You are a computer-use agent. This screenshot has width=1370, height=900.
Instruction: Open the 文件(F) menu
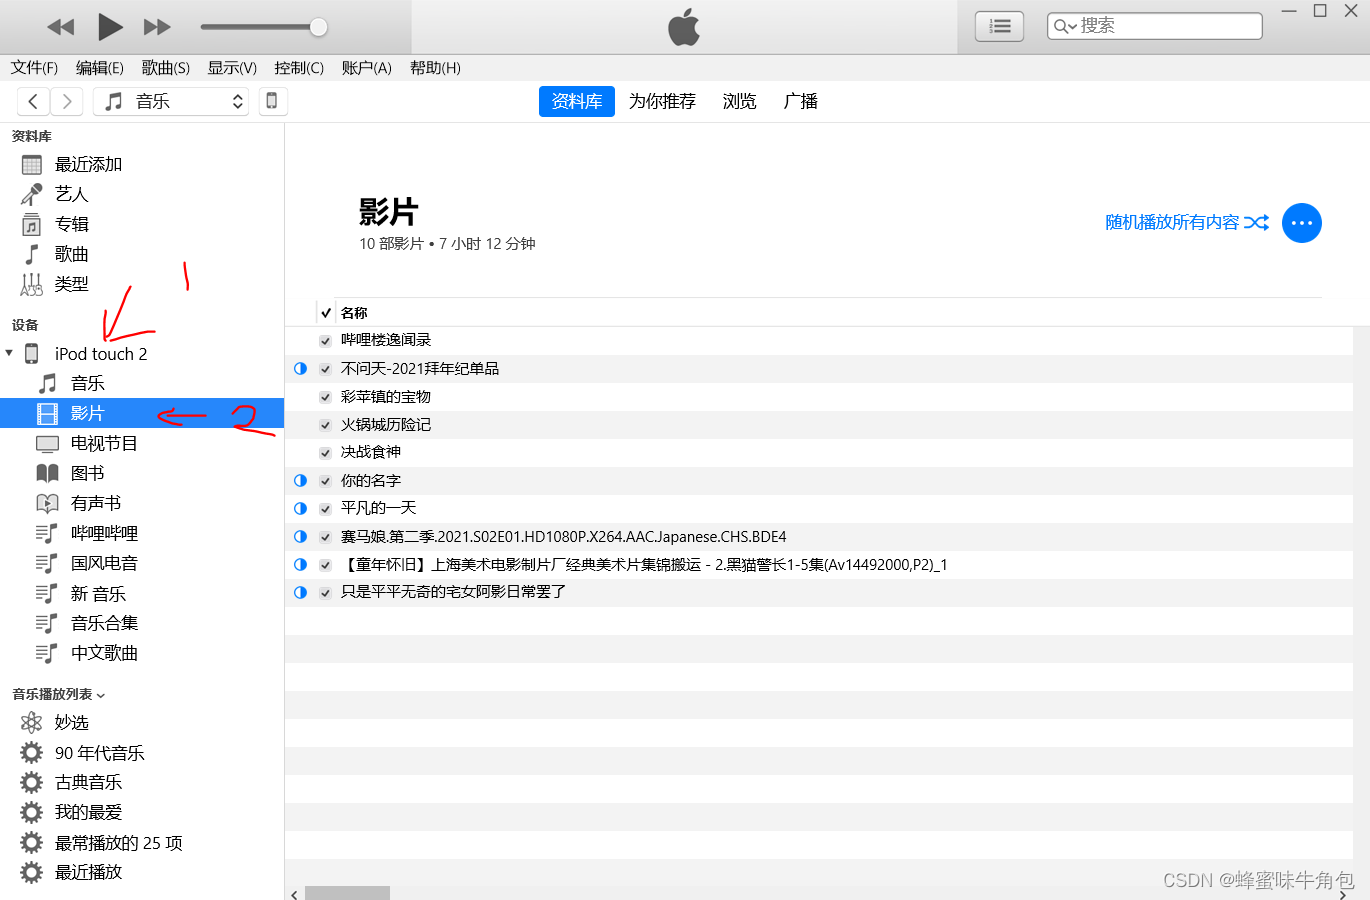(34, 68)
